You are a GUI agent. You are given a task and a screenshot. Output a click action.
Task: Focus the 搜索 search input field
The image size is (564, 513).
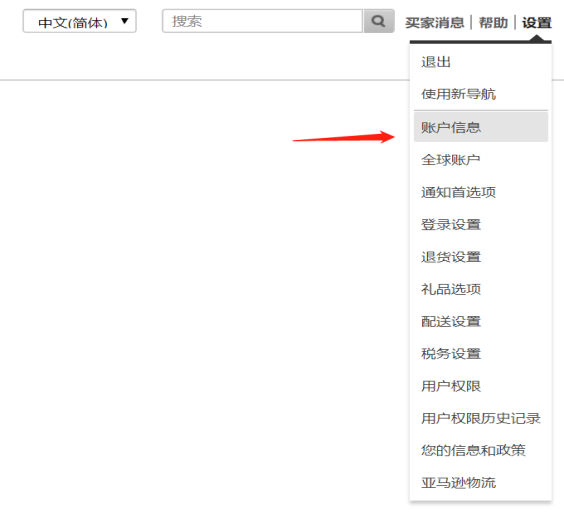click(262, 21)
